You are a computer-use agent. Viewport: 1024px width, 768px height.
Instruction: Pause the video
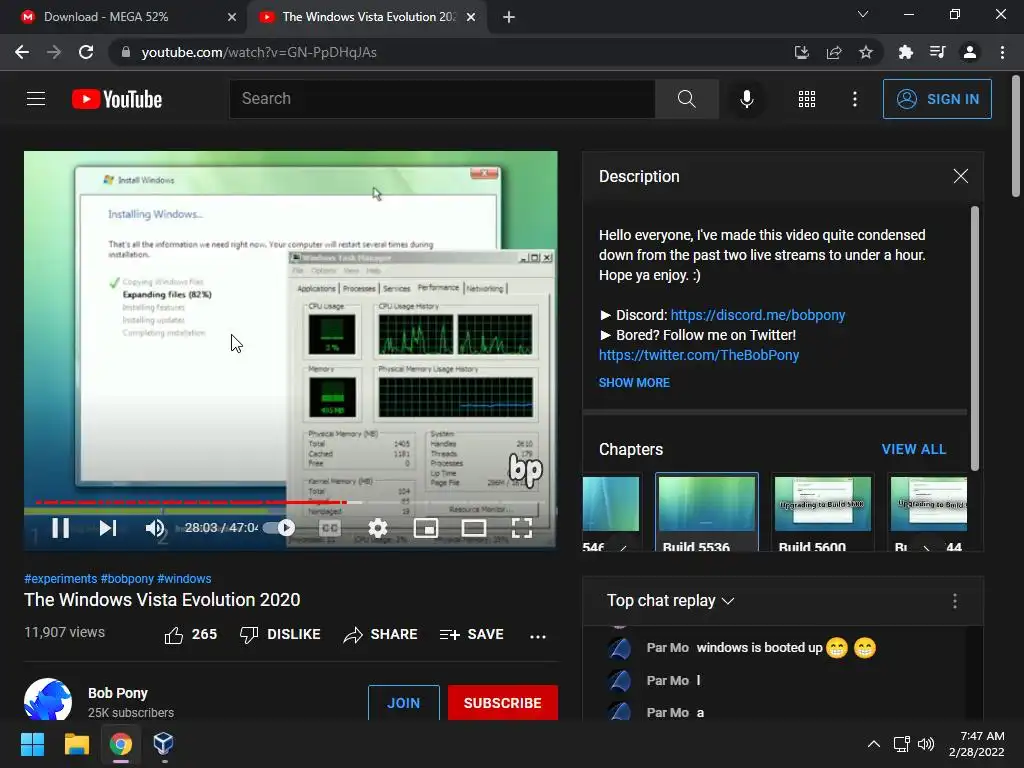pos(61,528)
